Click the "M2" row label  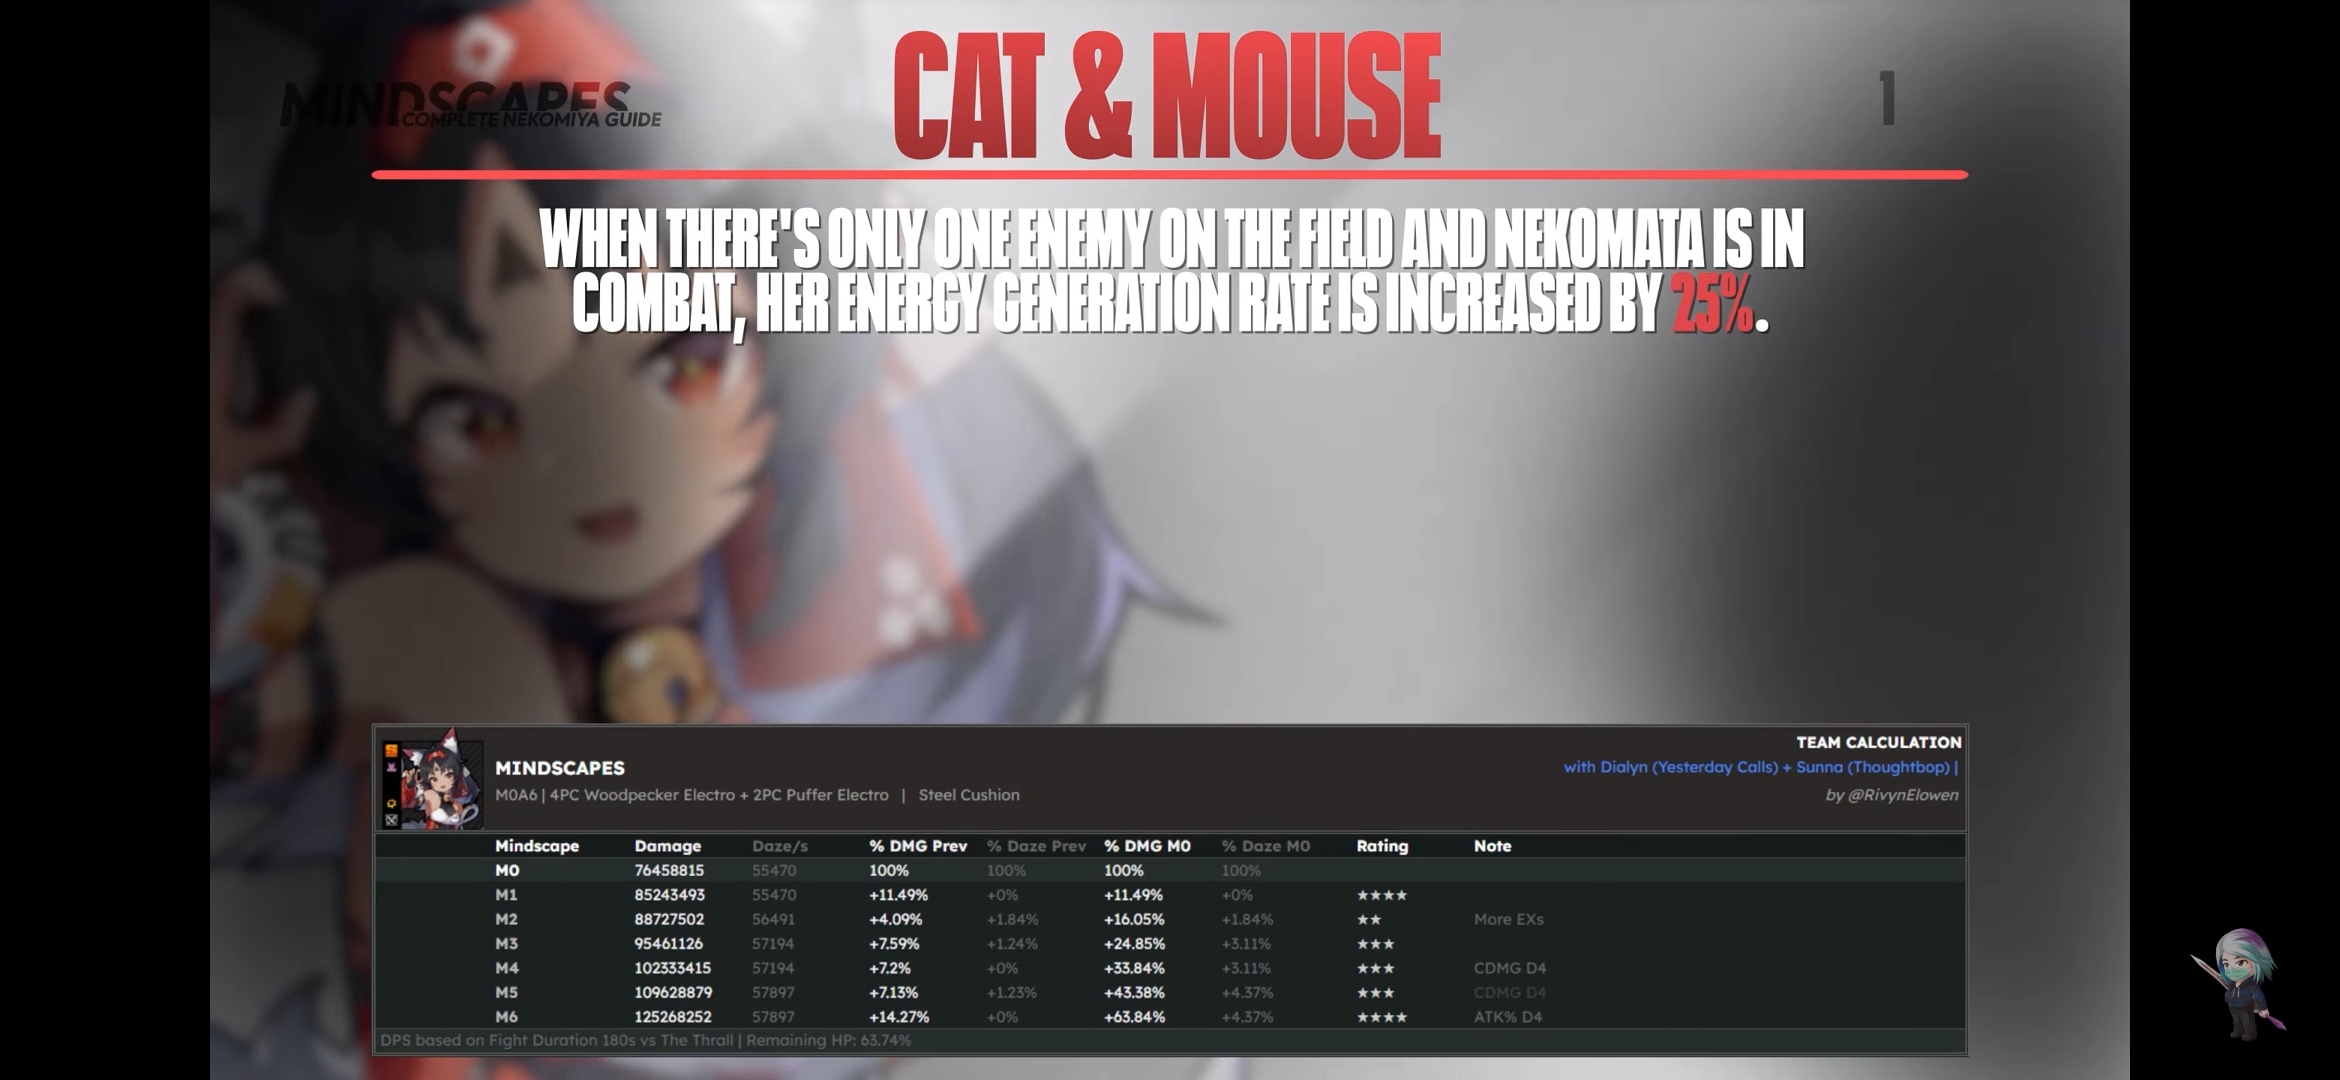[506, 920]
